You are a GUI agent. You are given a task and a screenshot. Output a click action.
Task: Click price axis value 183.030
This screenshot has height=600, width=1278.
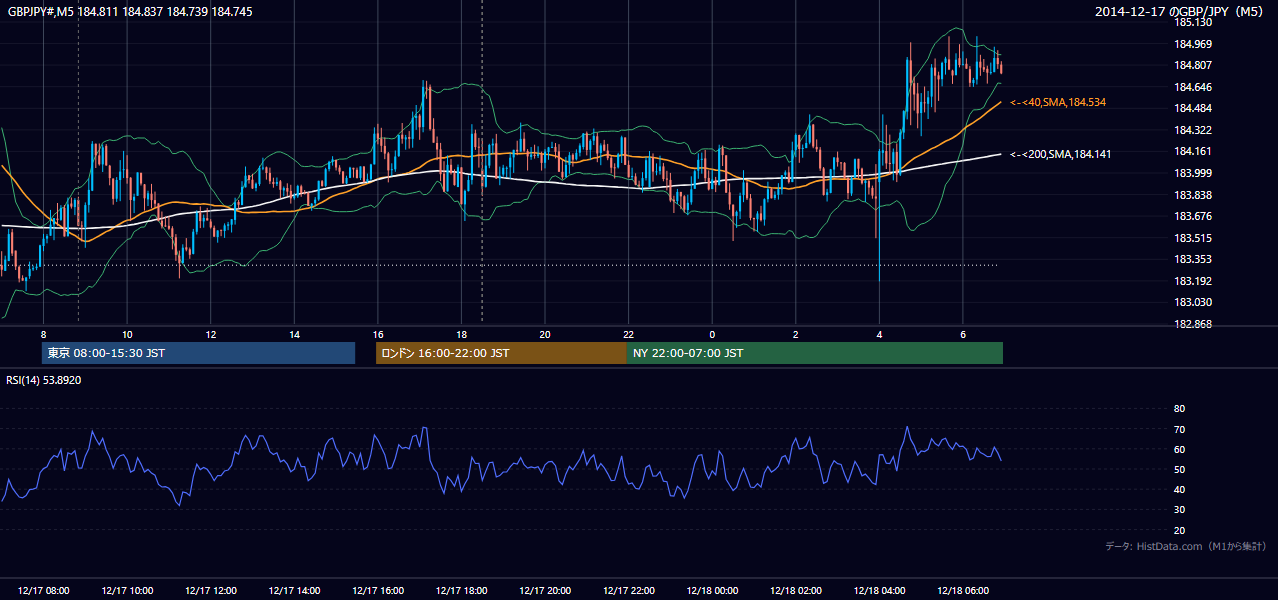(x=1192, y=302)
